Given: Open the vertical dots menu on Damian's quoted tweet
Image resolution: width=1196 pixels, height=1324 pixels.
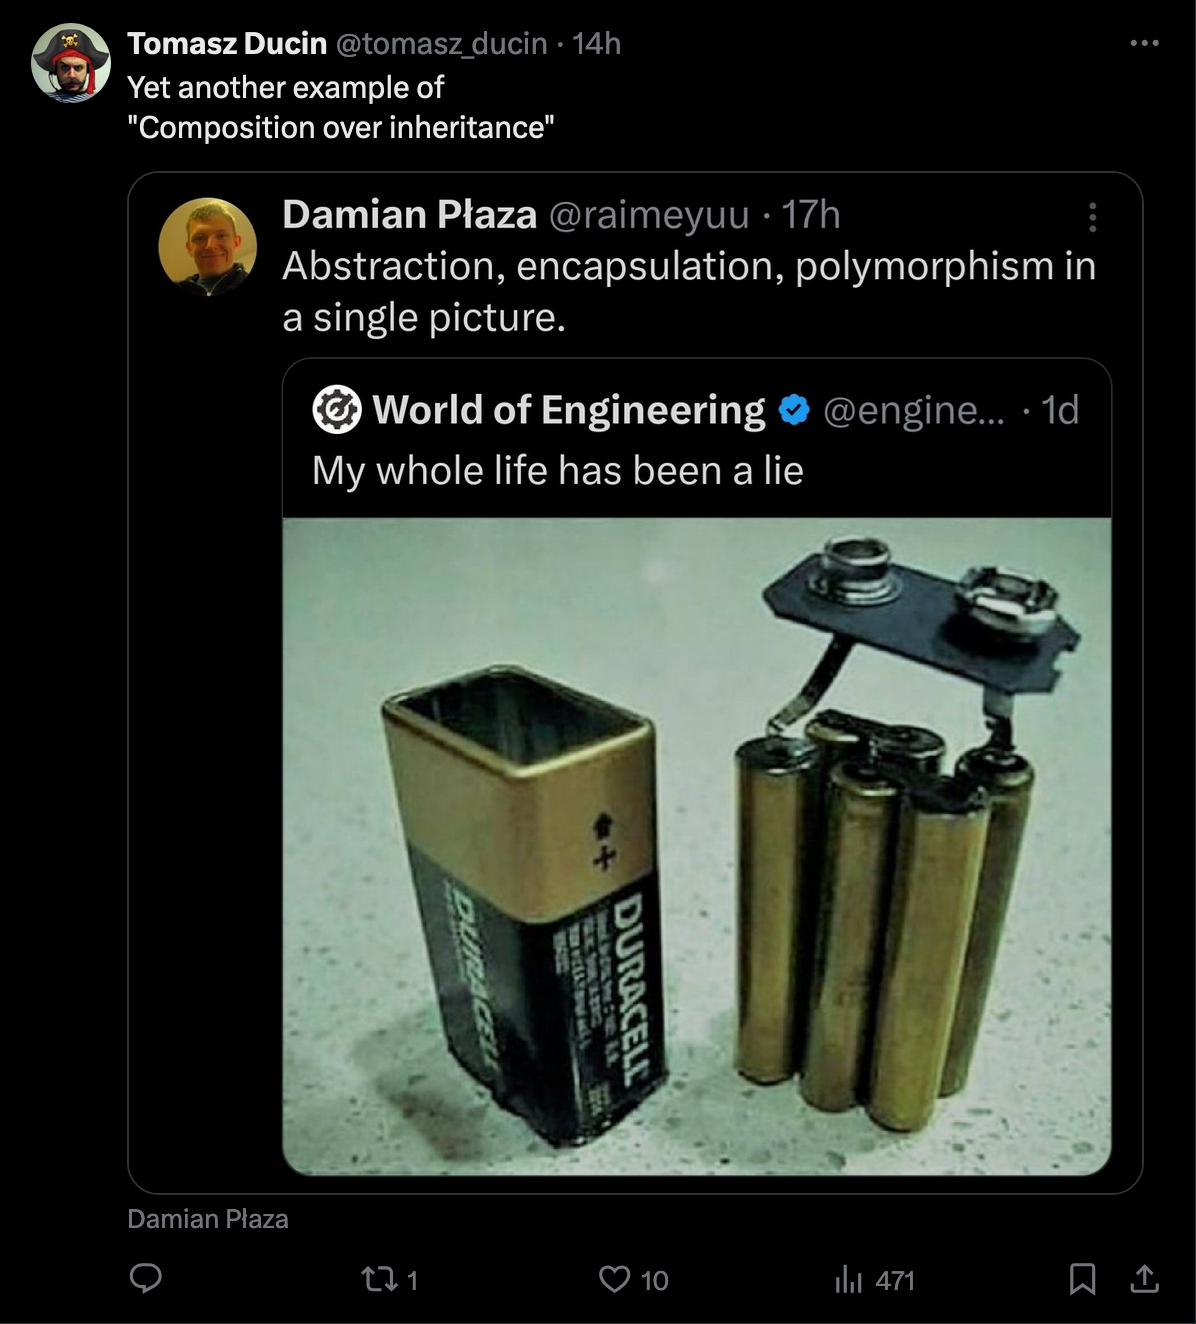Looking at the screenshot, I should pyautogui.click(x=1092, y=217).
